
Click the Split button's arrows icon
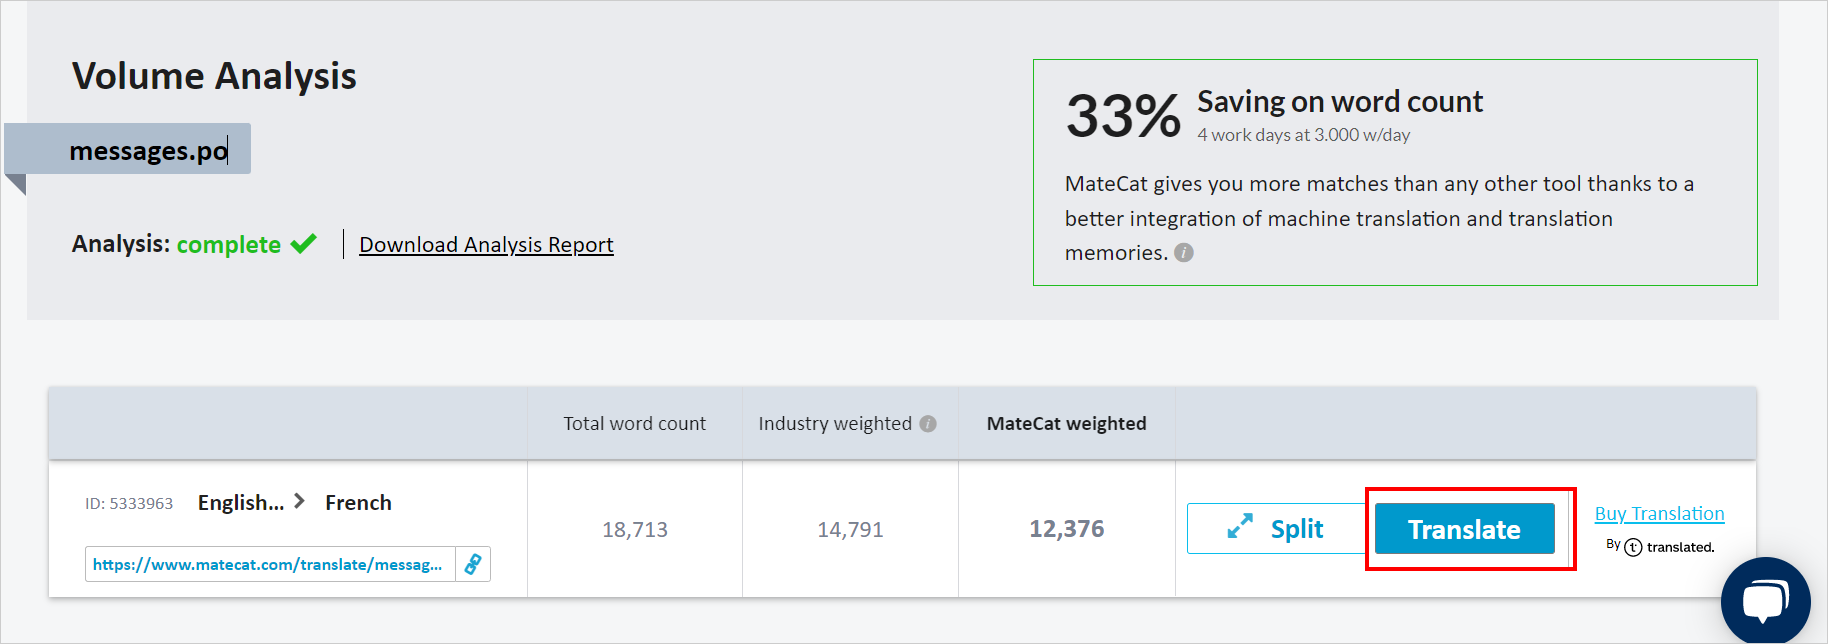point(1240,527)
